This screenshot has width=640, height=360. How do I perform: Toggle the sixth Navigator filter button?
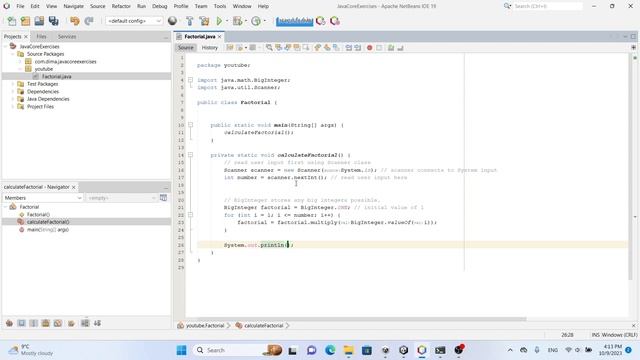(x=71, y=323)
